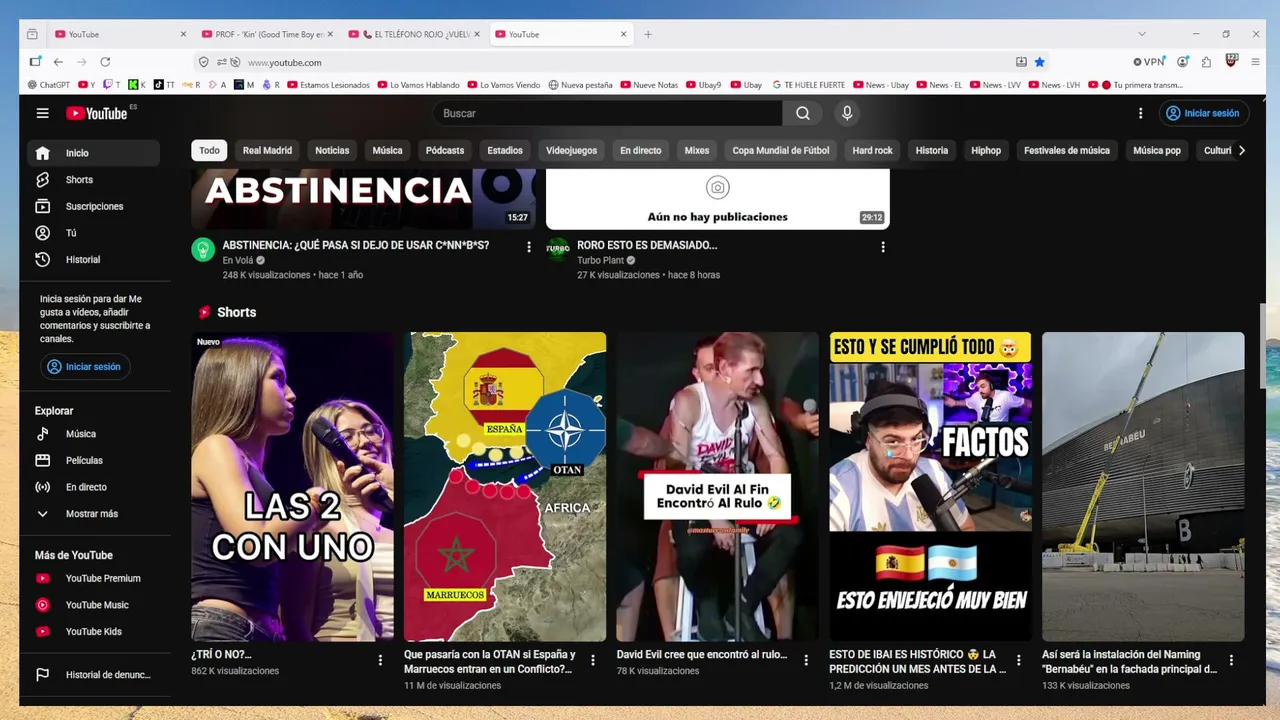
Task: Open the browser application menu
Action: [1256, 62]
